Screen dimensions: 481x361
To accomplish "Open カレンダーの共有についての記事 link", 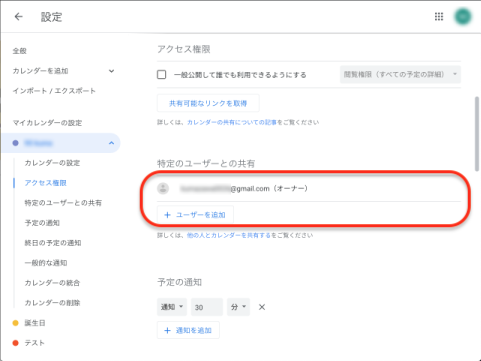I will (x=232, y=122).
